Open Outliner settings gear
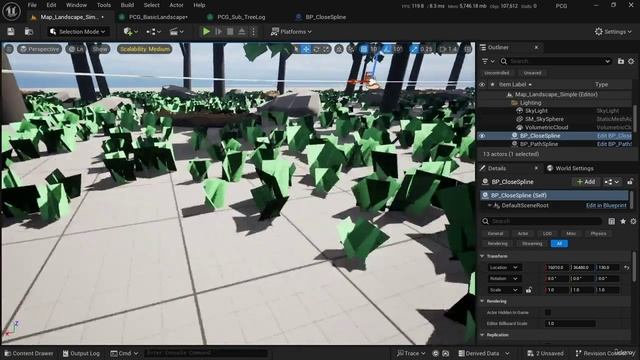The image size is (640, 360). (x=631, y=61)
